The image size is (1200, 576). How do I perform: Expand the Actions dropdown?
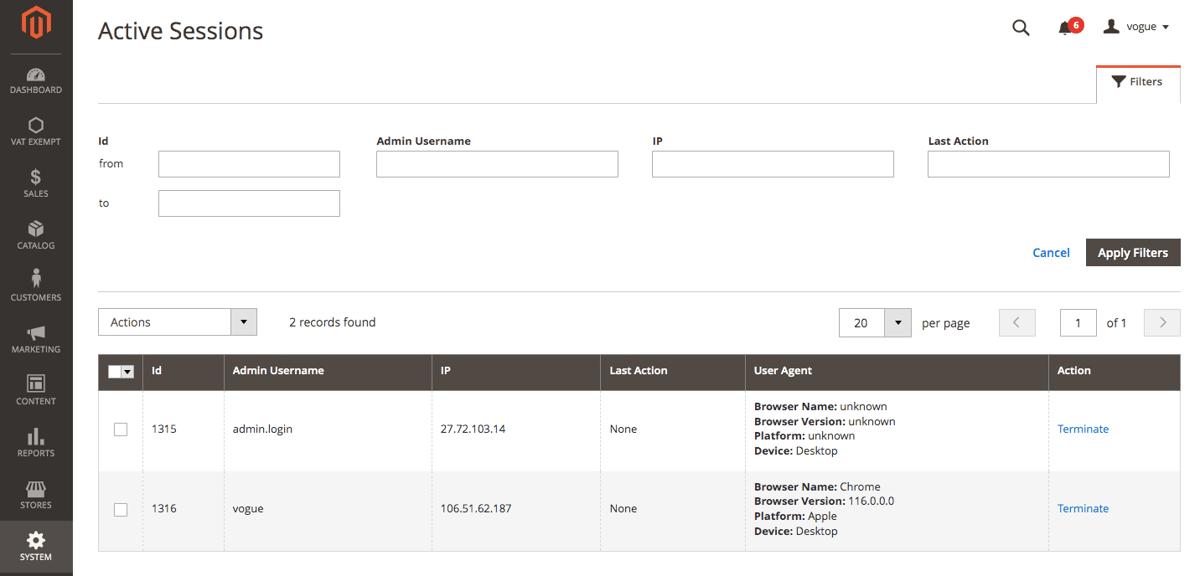click(244, 322)
